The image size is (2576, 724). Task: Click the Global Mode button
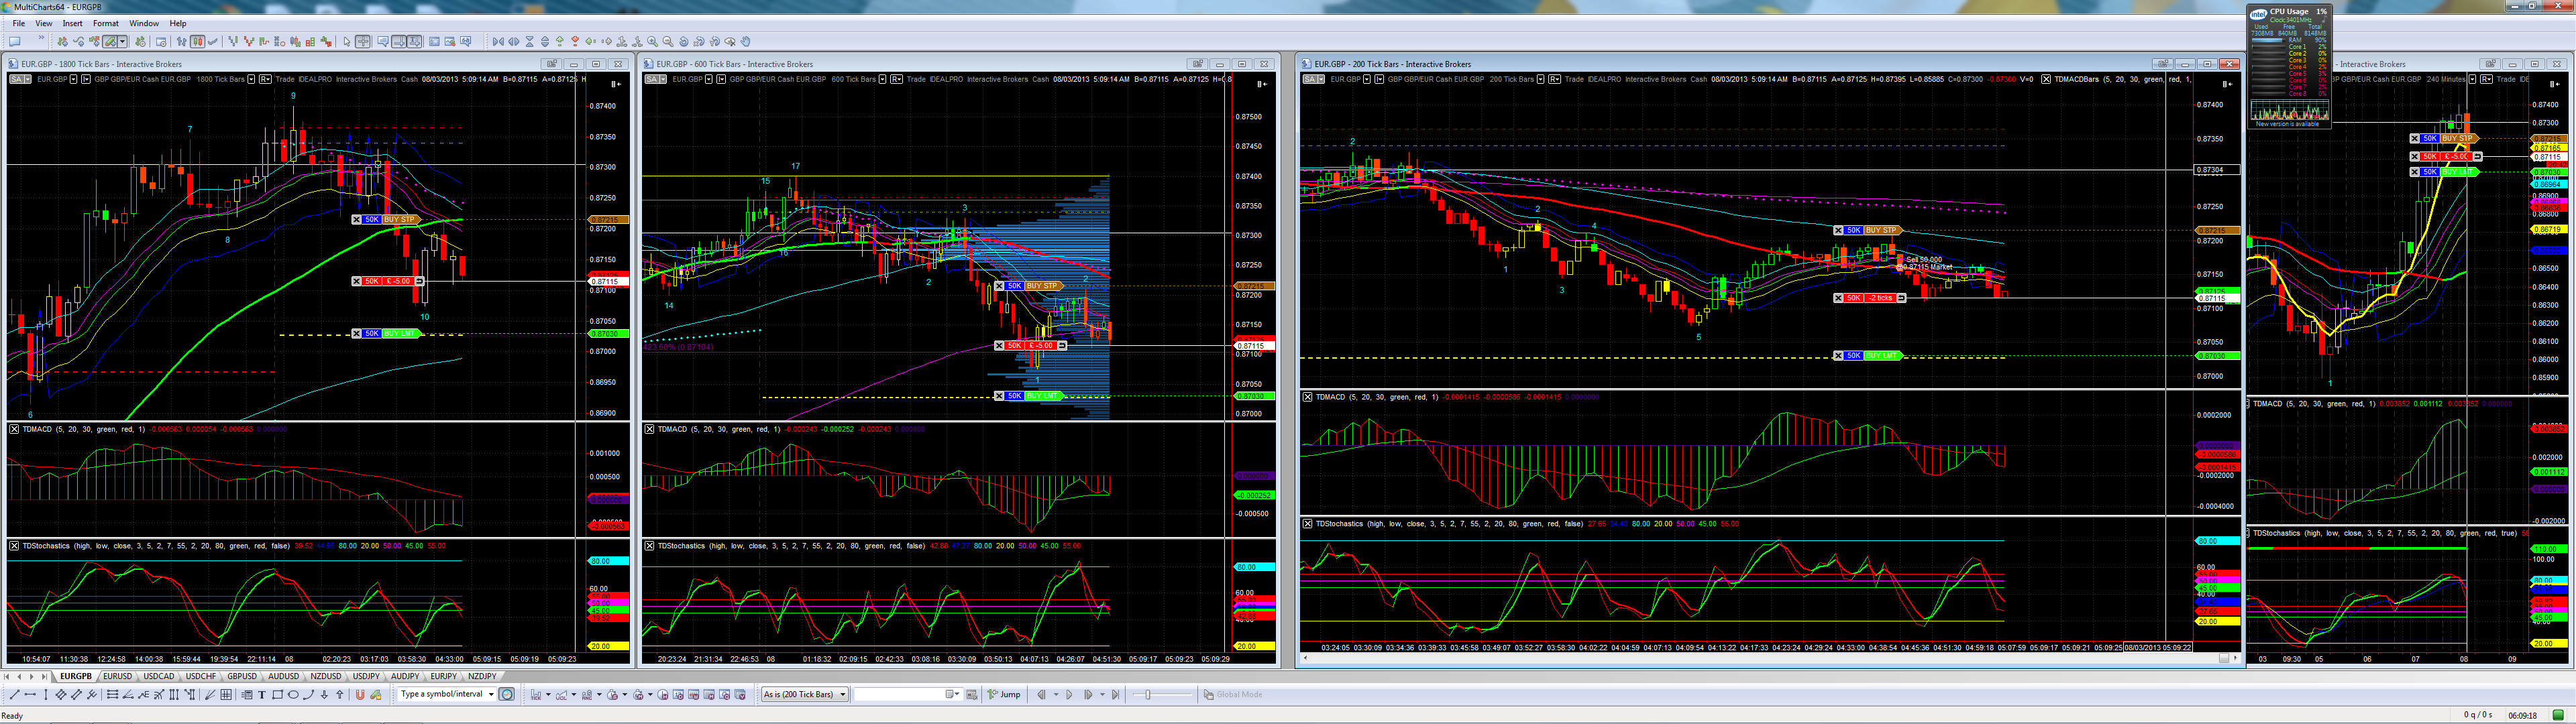(x=1233, y=694)
